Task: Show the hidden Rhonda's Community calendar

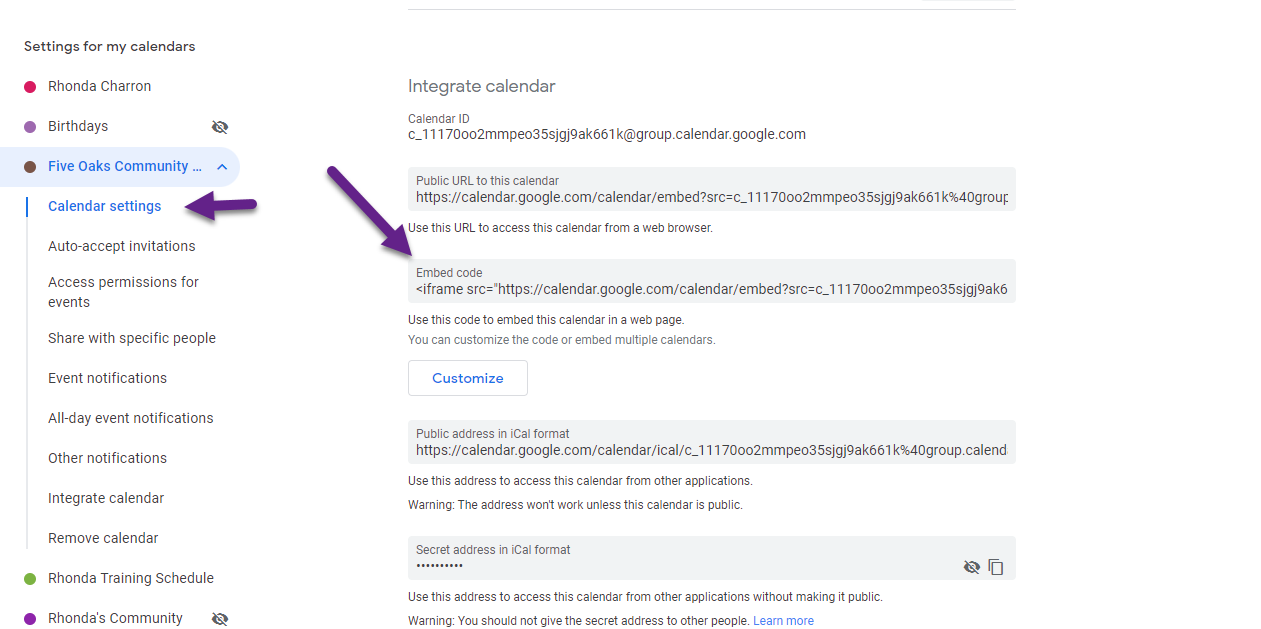Action: click(x=220, y=619)
